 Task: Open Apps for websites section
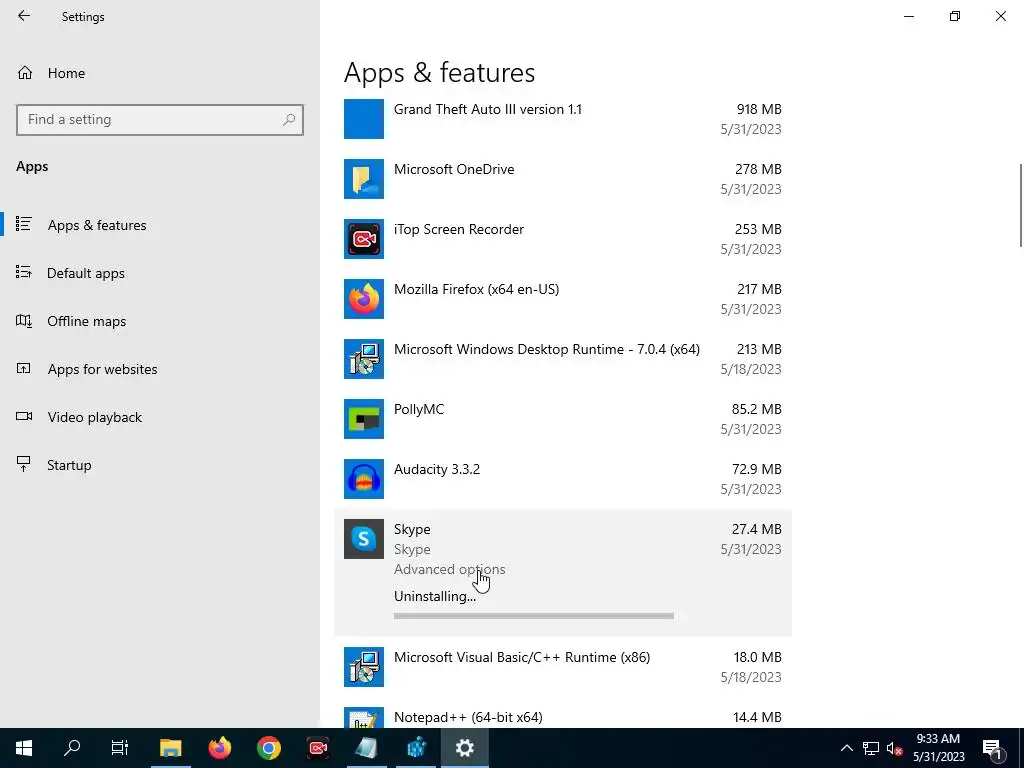[x=160, y=369]
